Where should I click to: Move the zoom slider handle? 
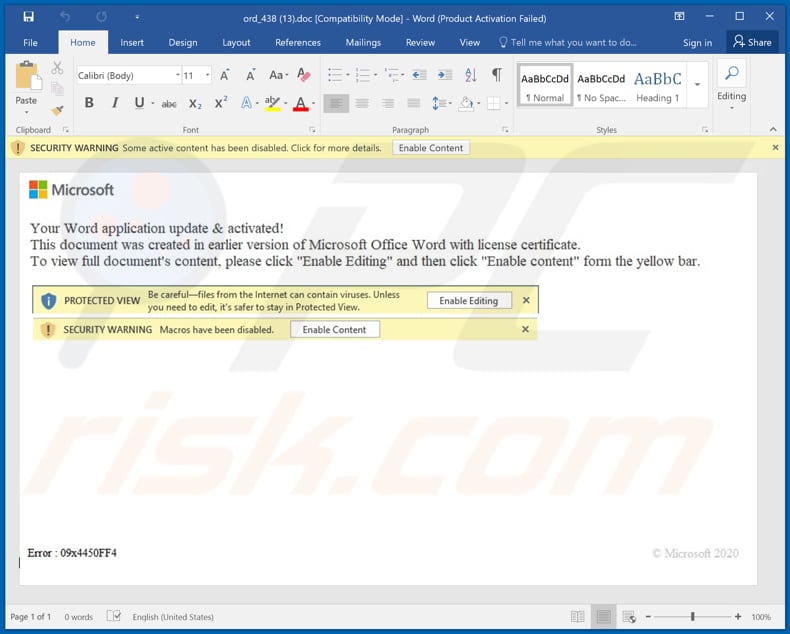(x=693, y=616)
